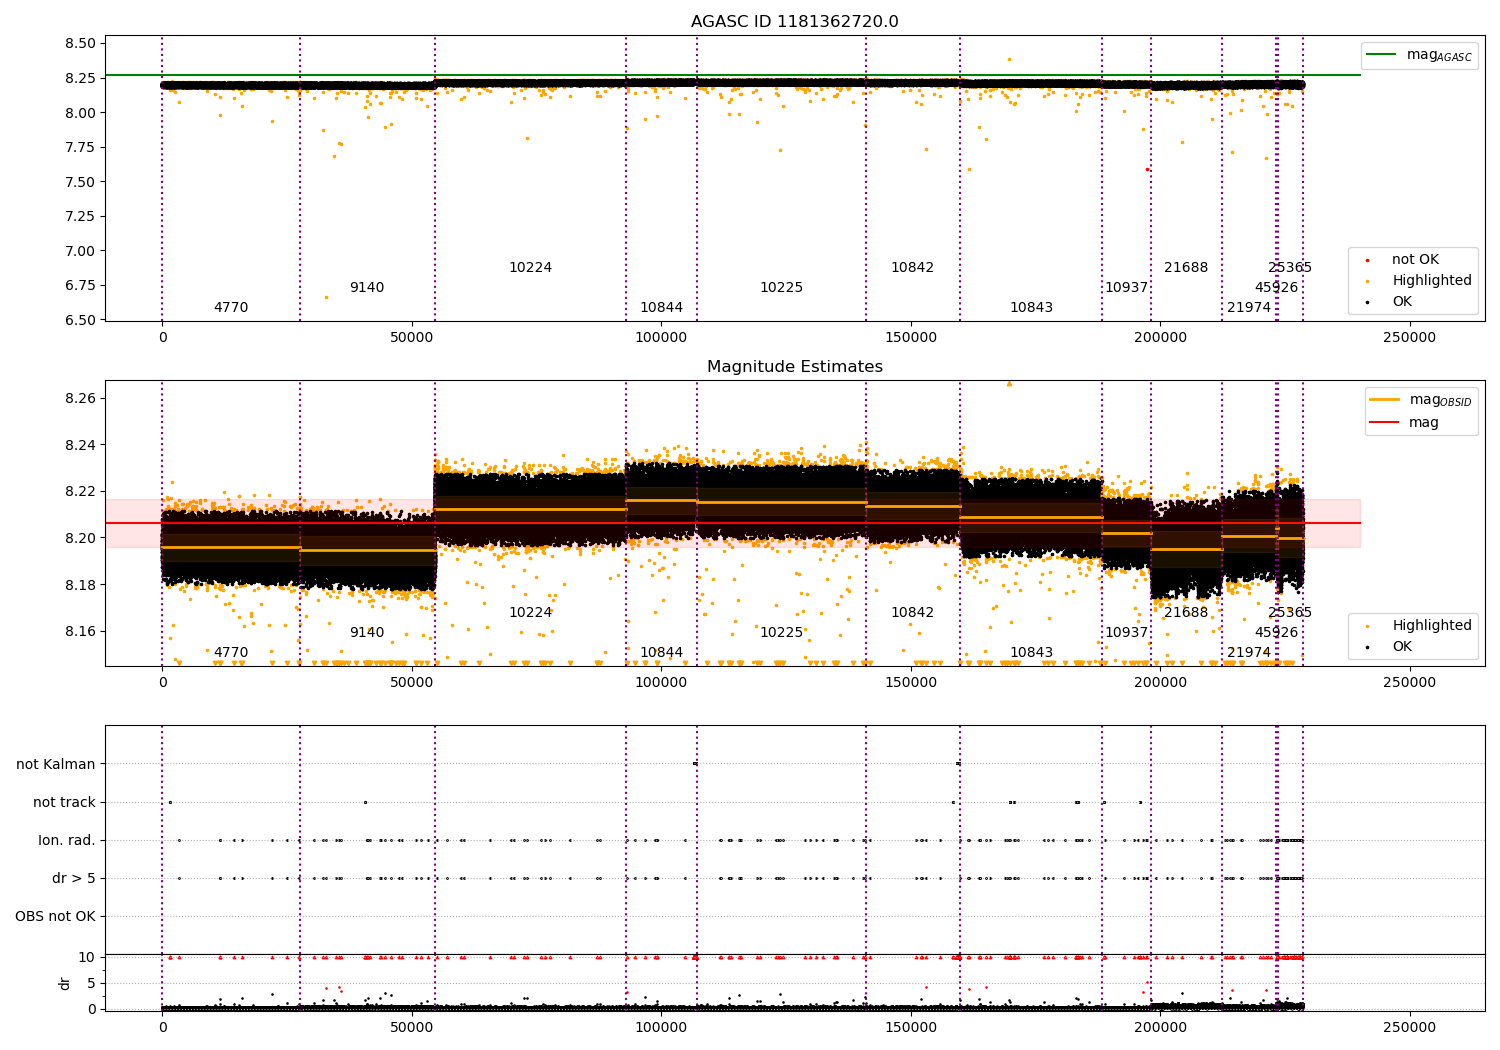
Task: Select the mag OBSID legend entry in middle panel
Action: coord(1421,400)
